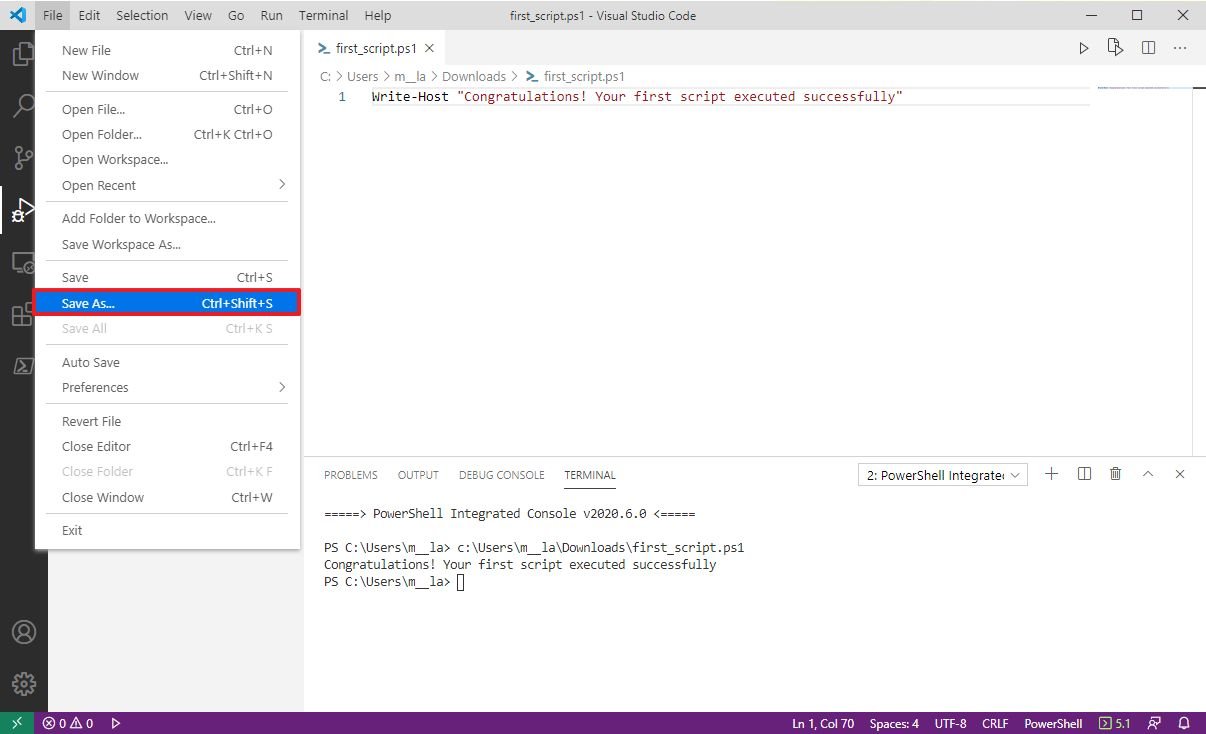Image resolution: width=1206 pixels, height=734 pixels.
Task: Open Source Control view in activity bar
Action: 23,157
